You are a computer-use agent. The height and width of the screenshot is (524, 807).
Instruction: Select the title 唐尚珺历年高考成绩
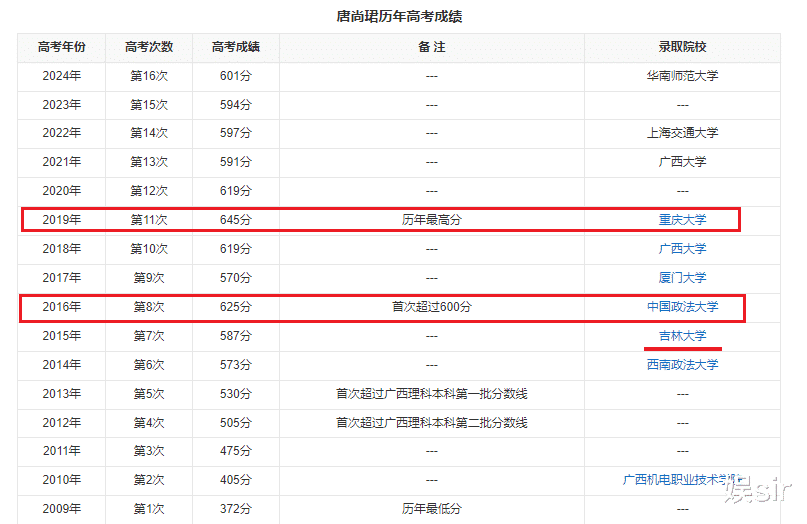(399, 16)
